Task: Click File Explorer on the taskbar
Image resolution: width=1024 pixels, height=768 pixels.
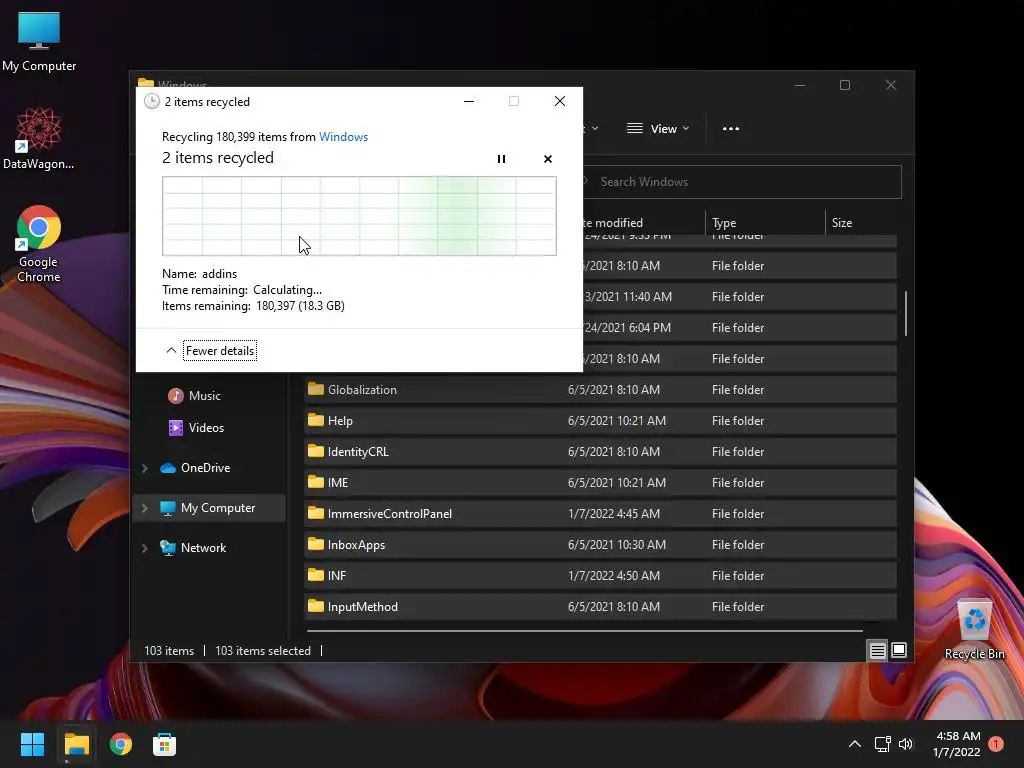Action: [76, 744]
